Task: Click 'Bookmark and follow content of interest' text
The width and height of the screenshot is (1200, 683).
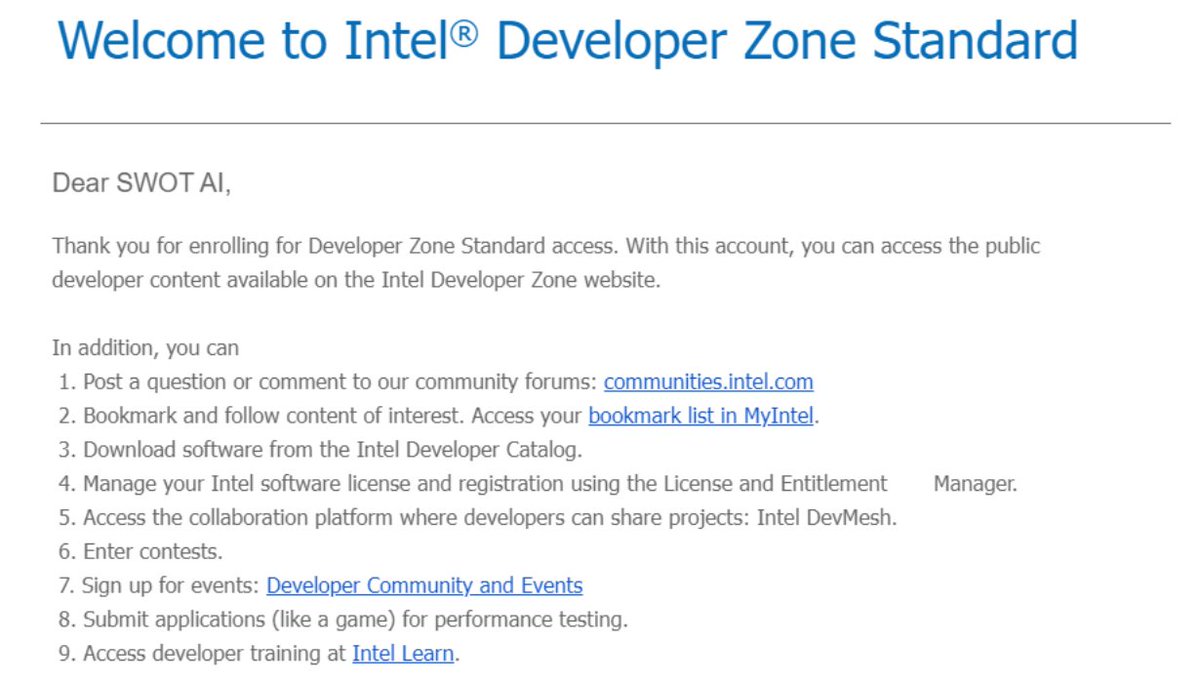Action: (274, 416)
